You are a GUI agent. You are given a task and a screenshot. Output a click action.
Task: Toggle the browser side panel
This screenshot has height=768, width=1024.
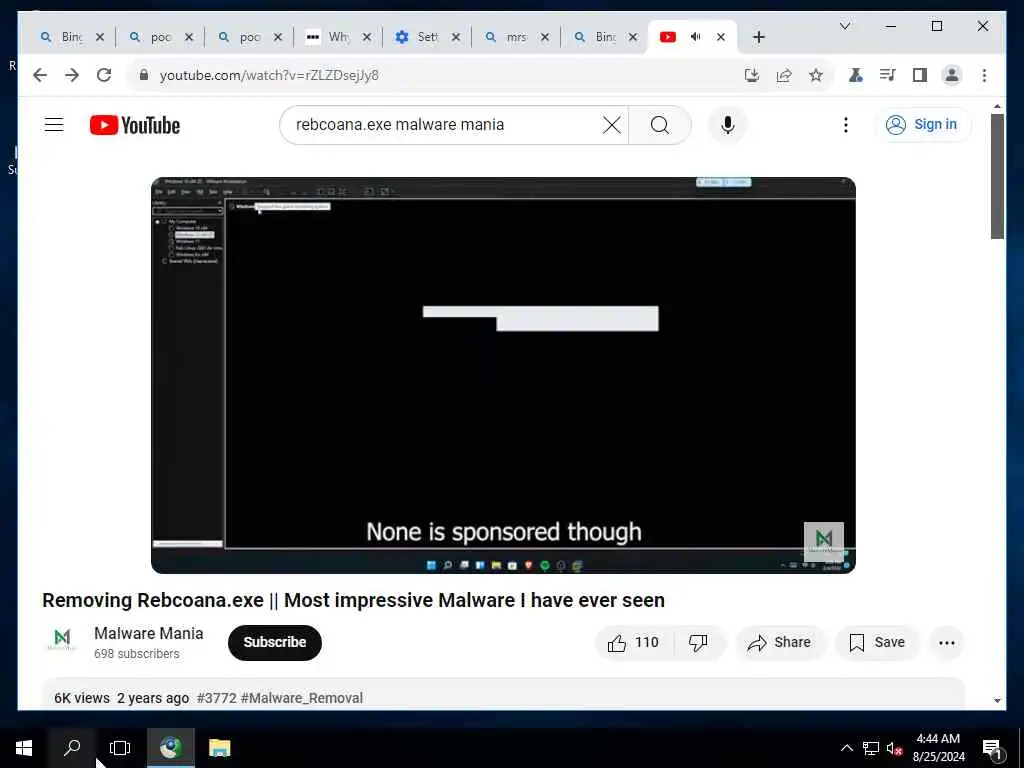point(920,75)
